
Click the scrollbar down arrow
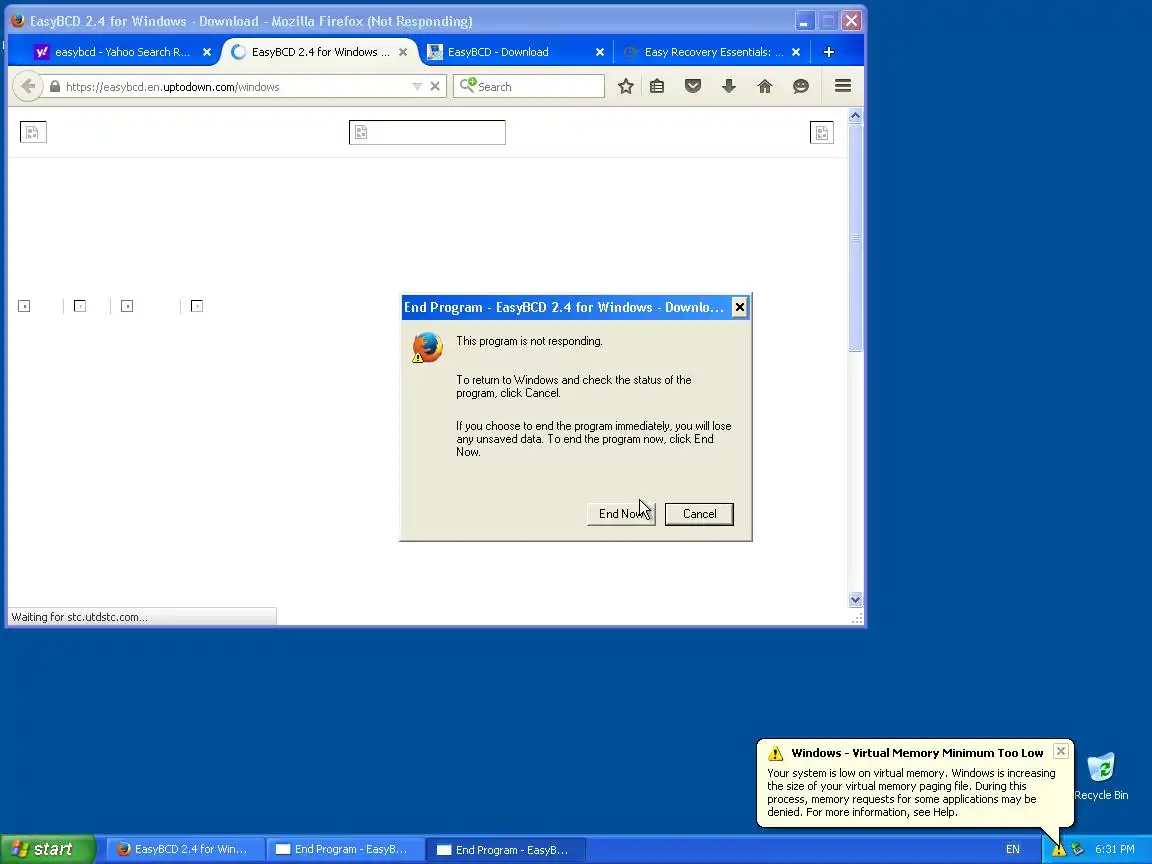pos(855,600)
